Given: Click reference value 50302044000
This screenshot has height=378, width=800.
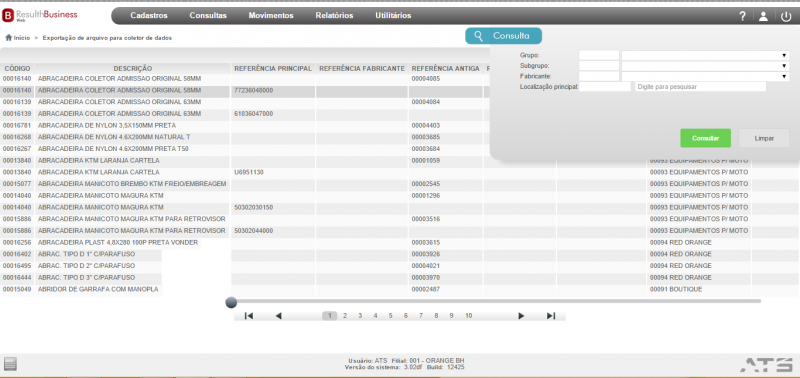Looking at the screenshot, I should pyautogui.click(x=254, y=231).
